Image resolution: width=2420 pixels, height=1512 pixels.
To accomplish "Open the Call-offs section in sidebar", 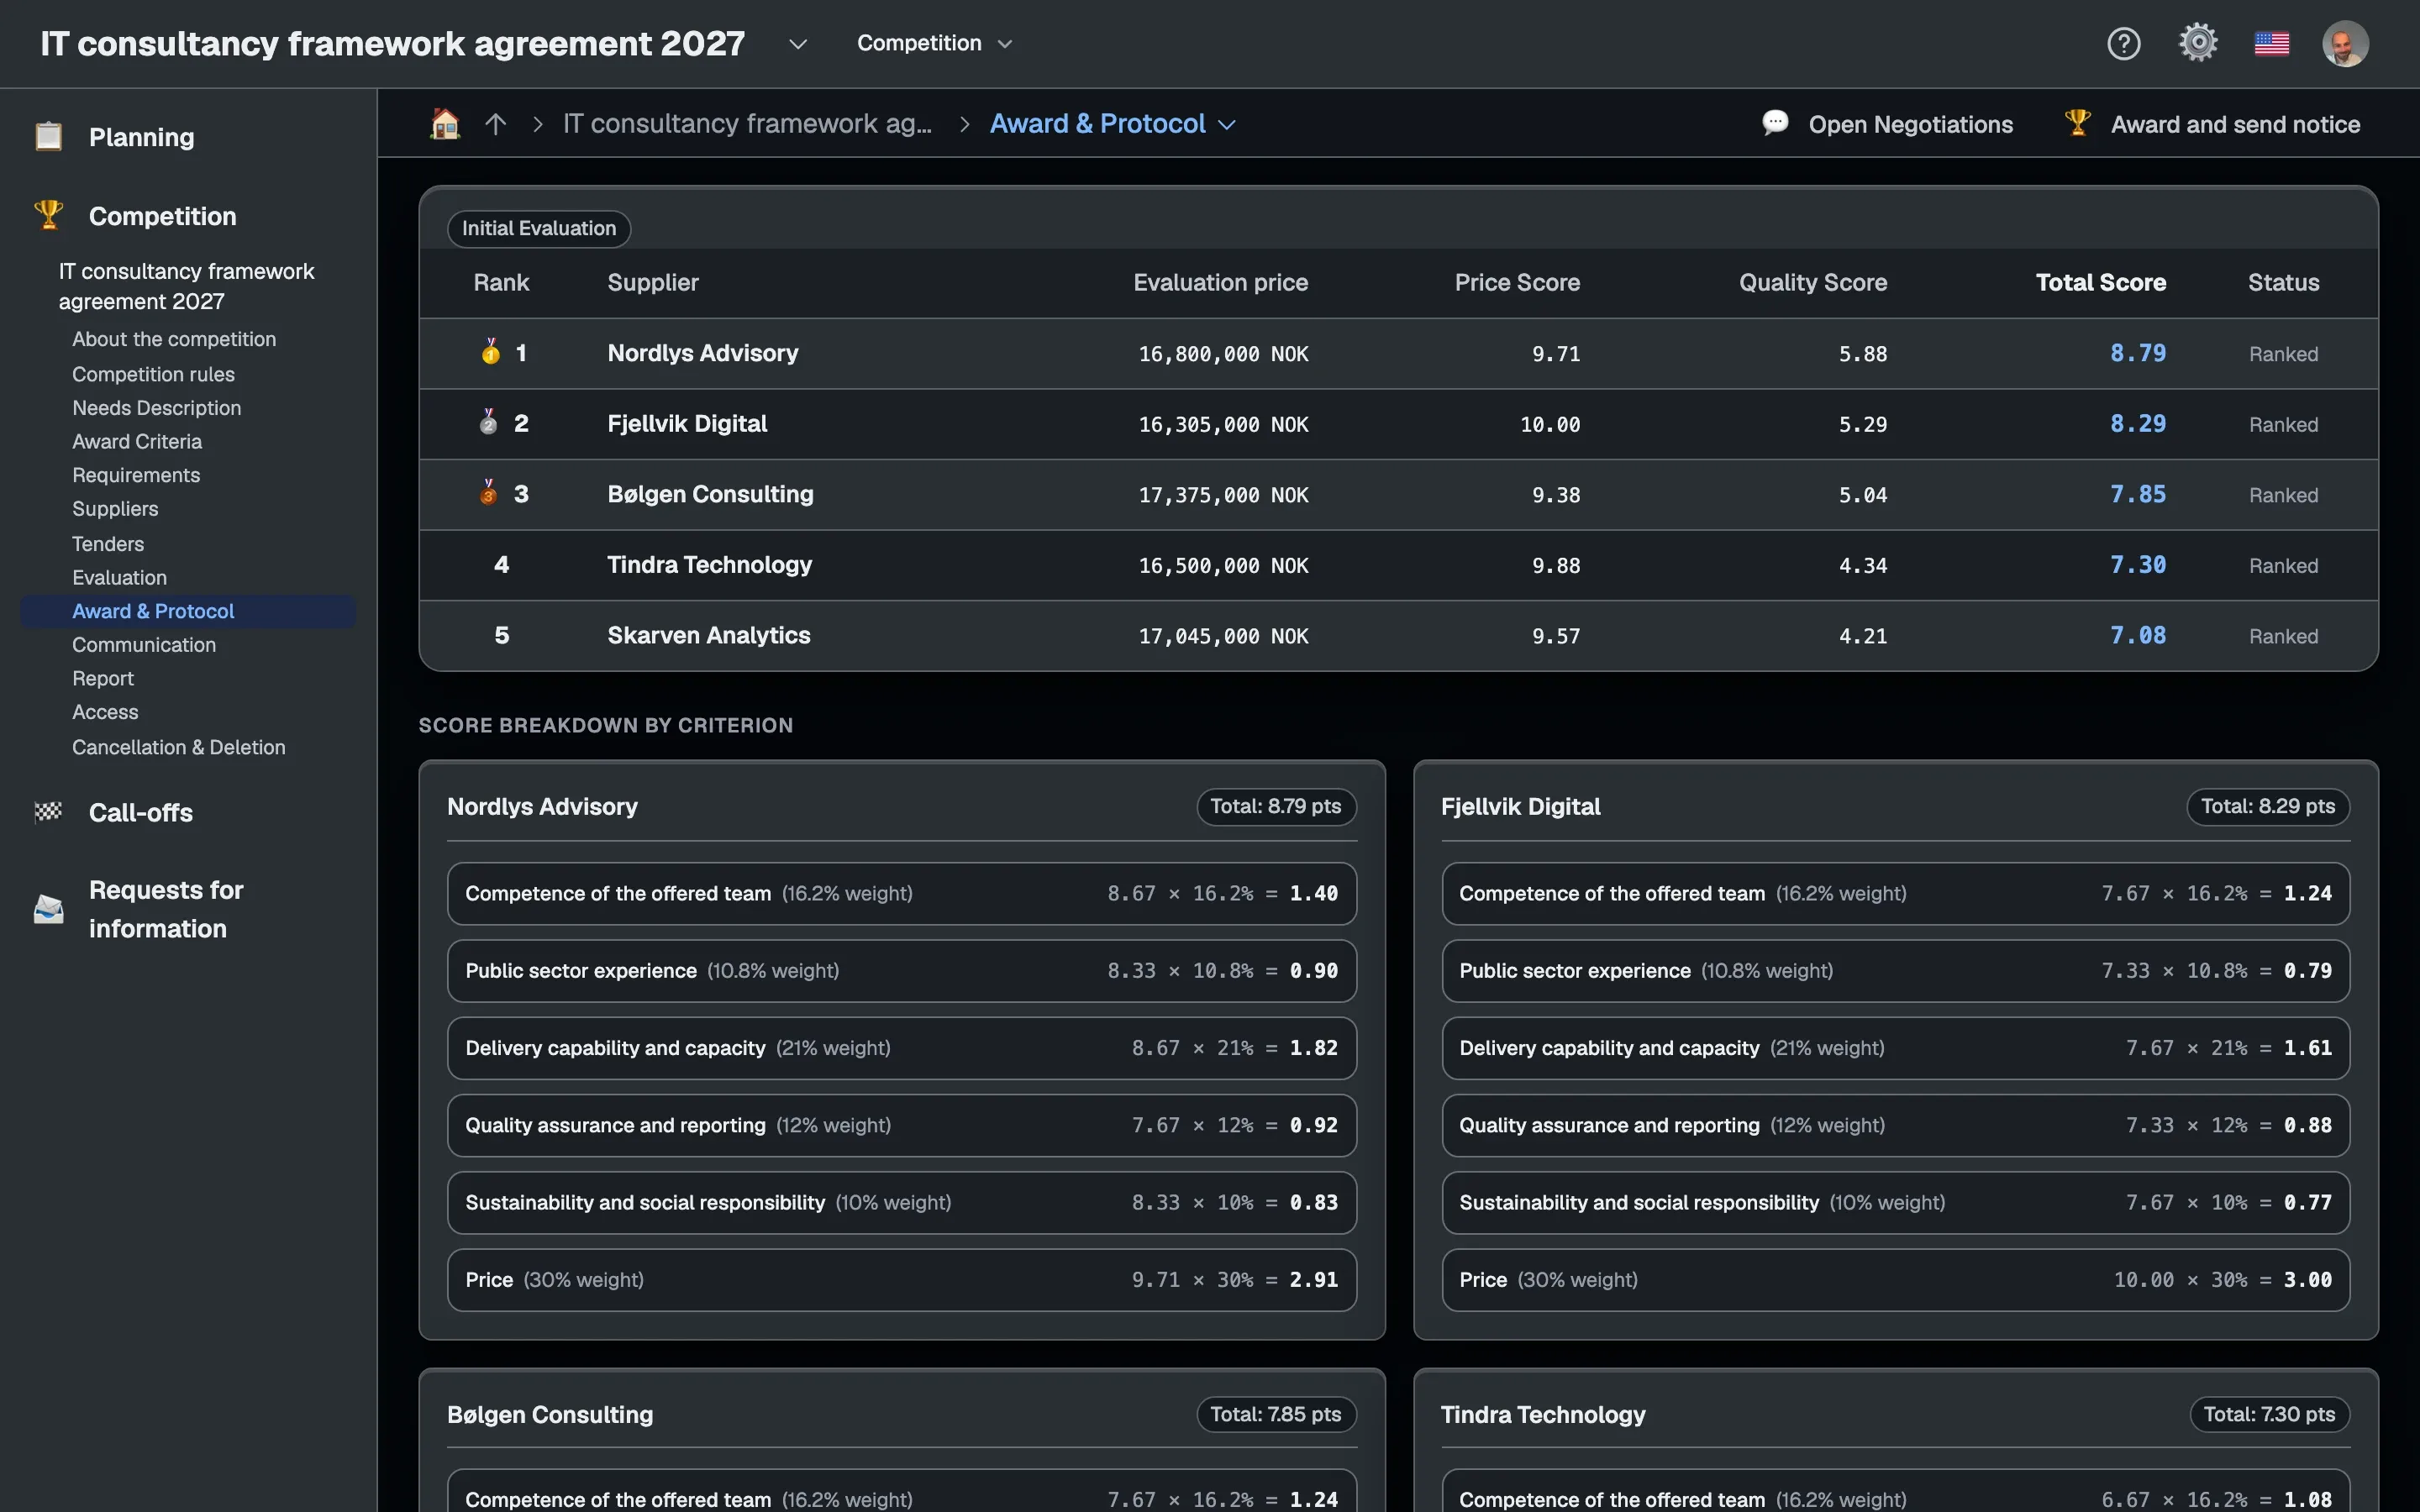I will coord(140,812).
